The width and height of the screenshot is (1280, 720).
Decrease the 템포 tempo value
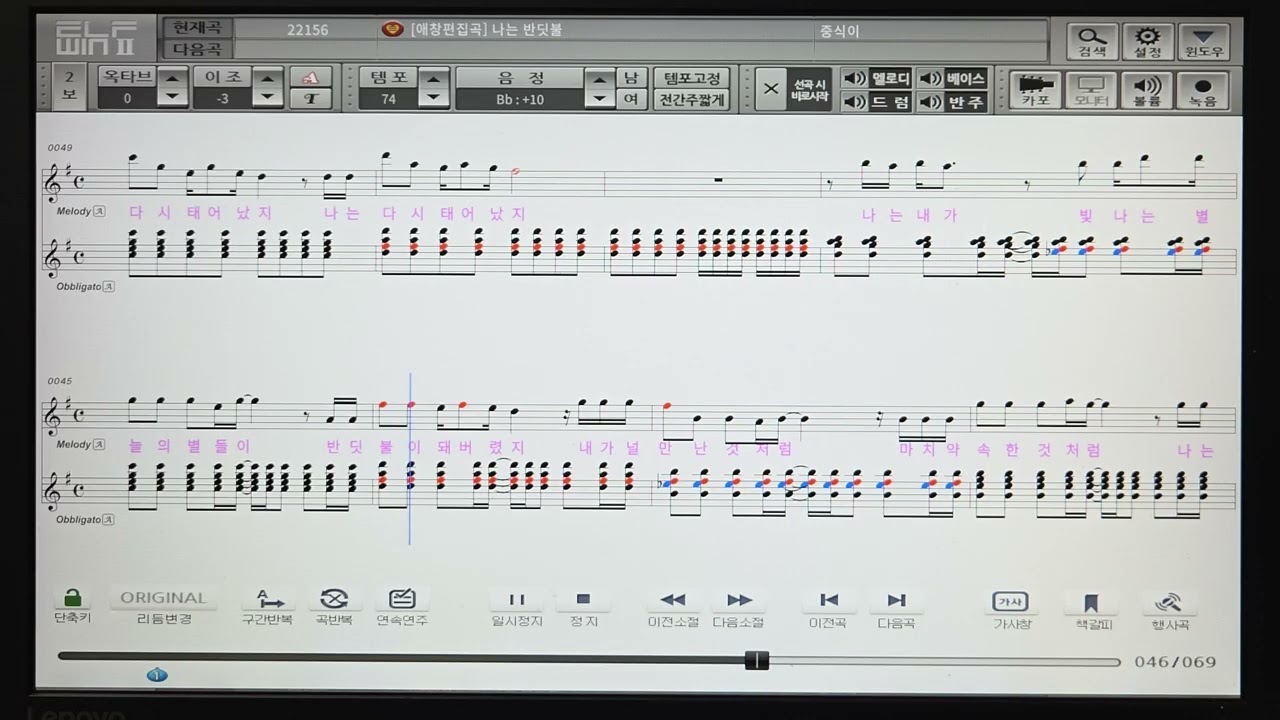click(x=433, y=98)
